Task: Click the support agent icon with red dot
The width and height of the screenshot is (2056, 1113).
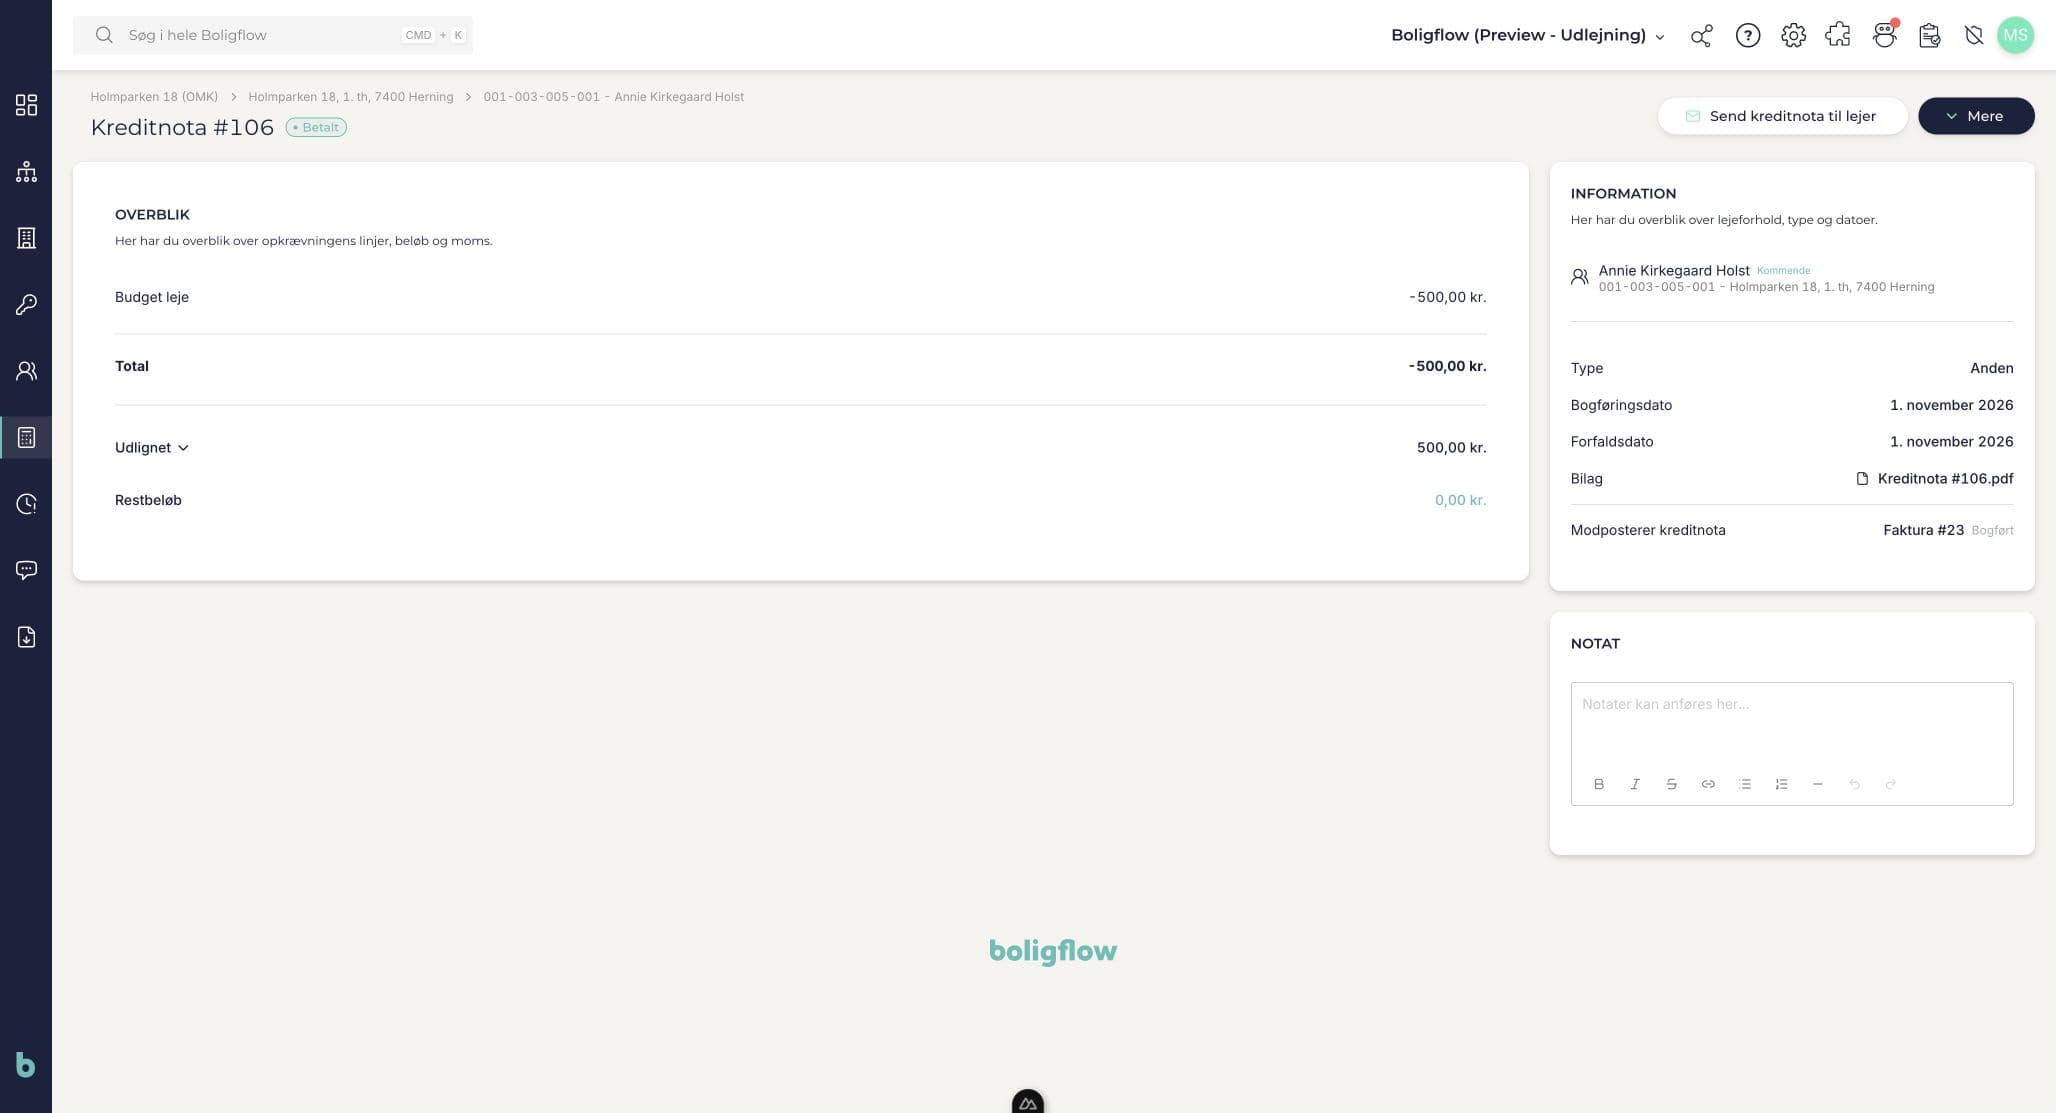Action: pos(1885,35)
